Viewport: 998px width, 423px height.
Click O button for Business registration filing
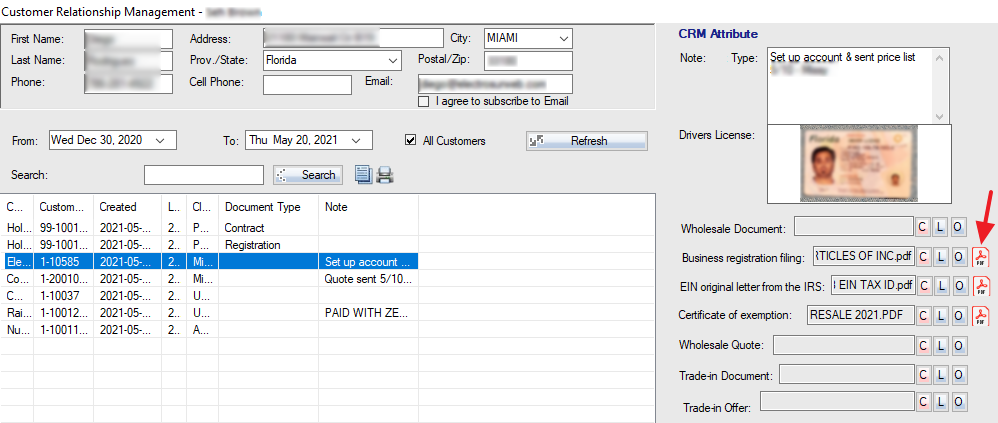pyautogui.click(x=959, y=257)
